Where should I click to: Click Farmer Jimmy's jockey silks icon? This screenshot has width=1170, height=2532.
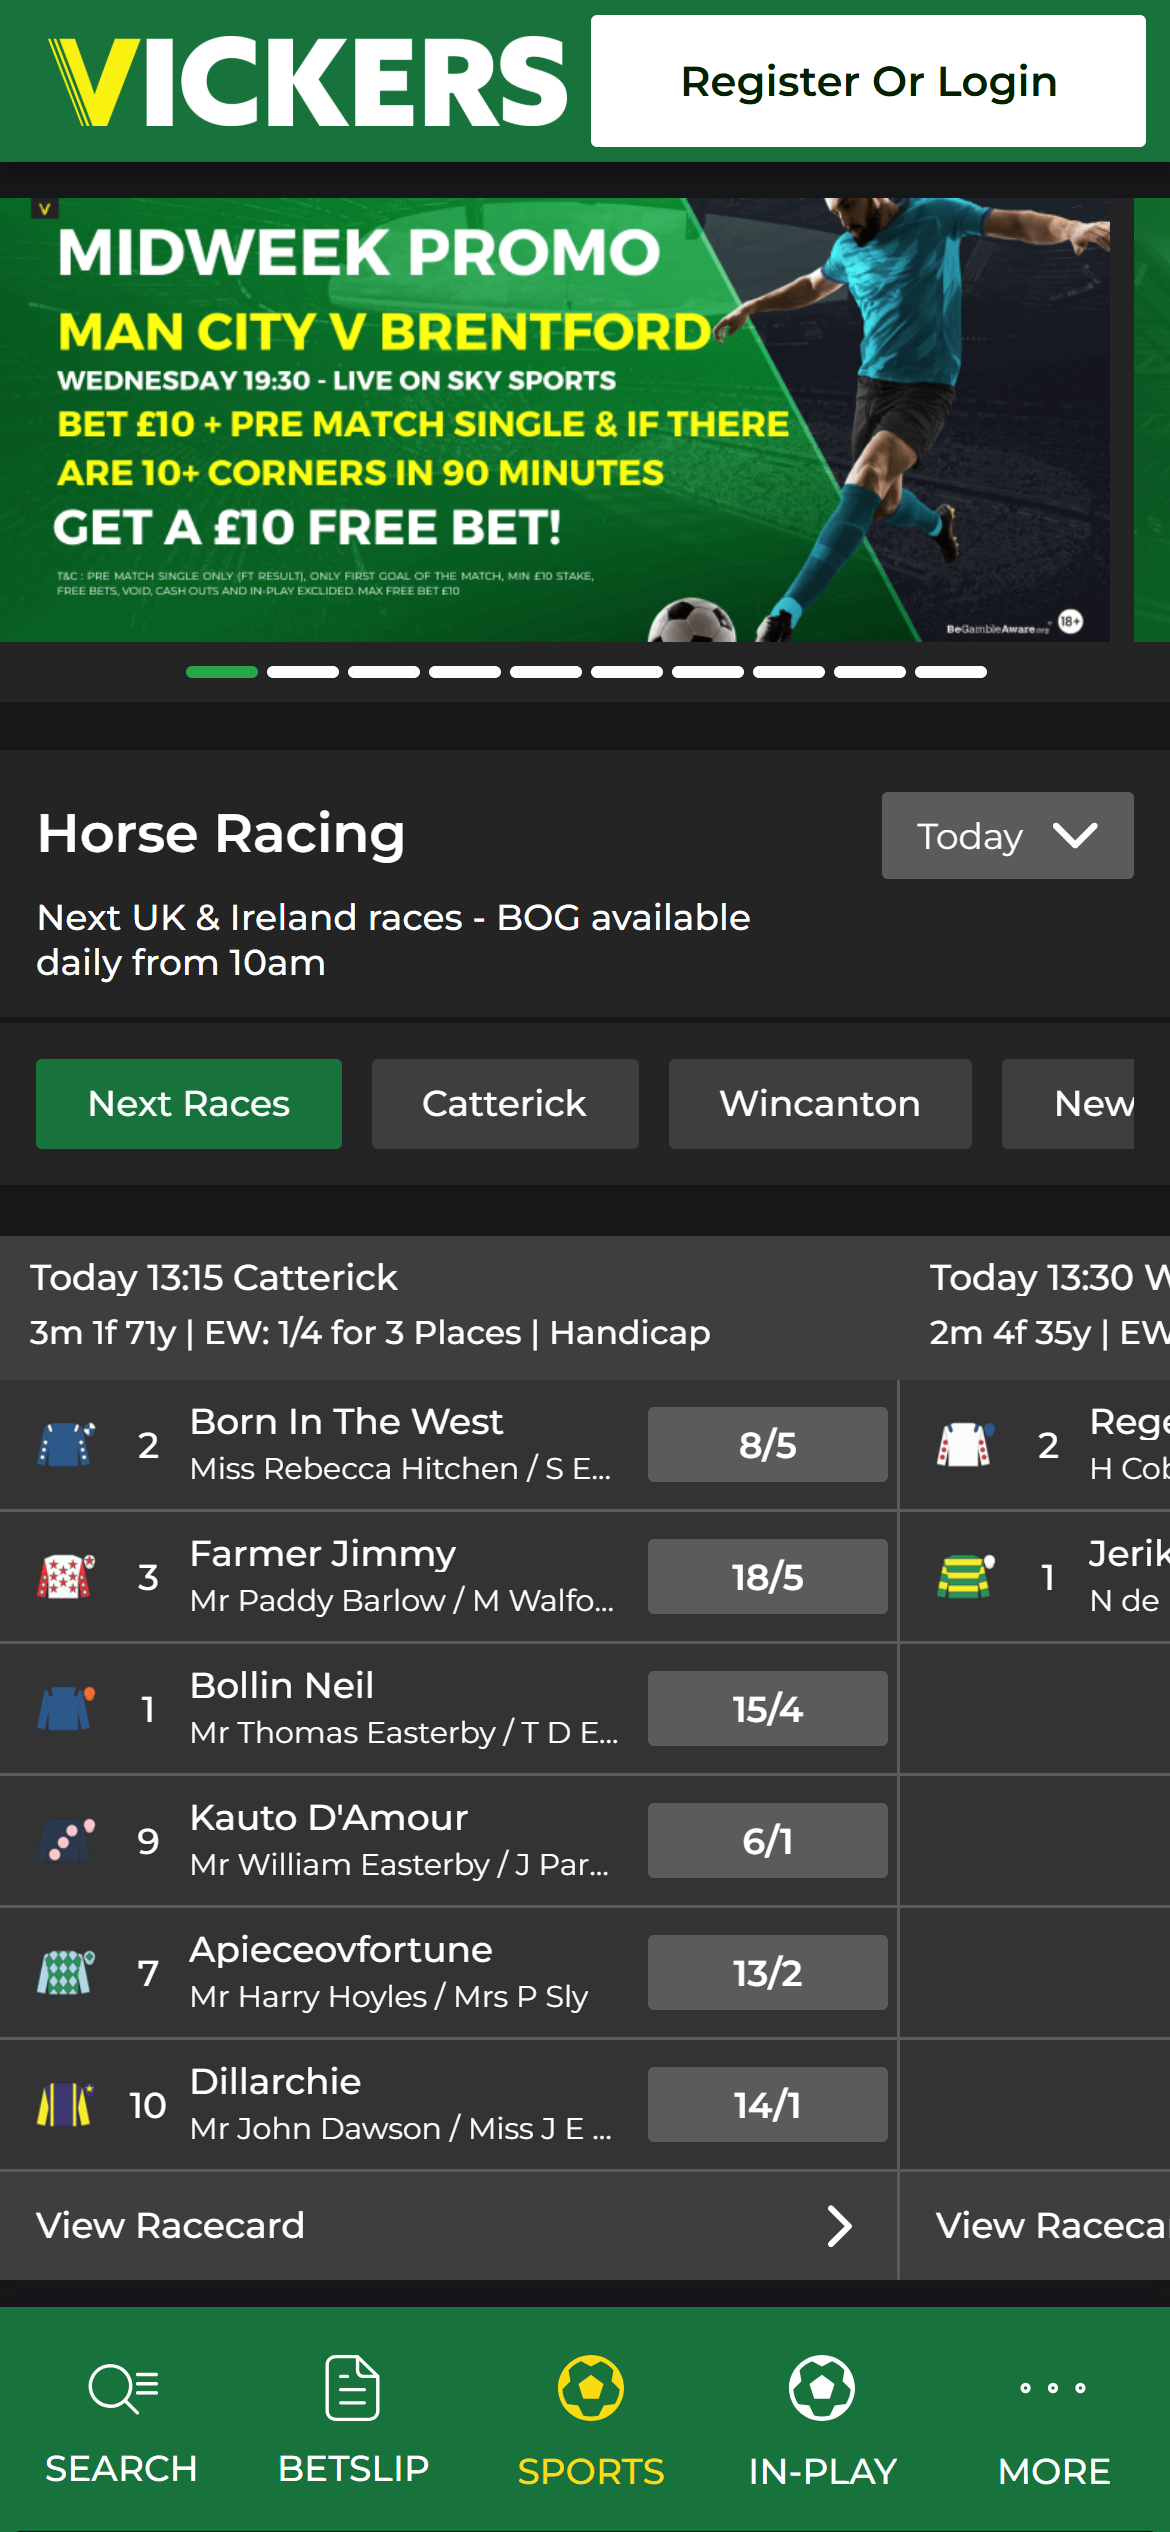click(66, 1577)
